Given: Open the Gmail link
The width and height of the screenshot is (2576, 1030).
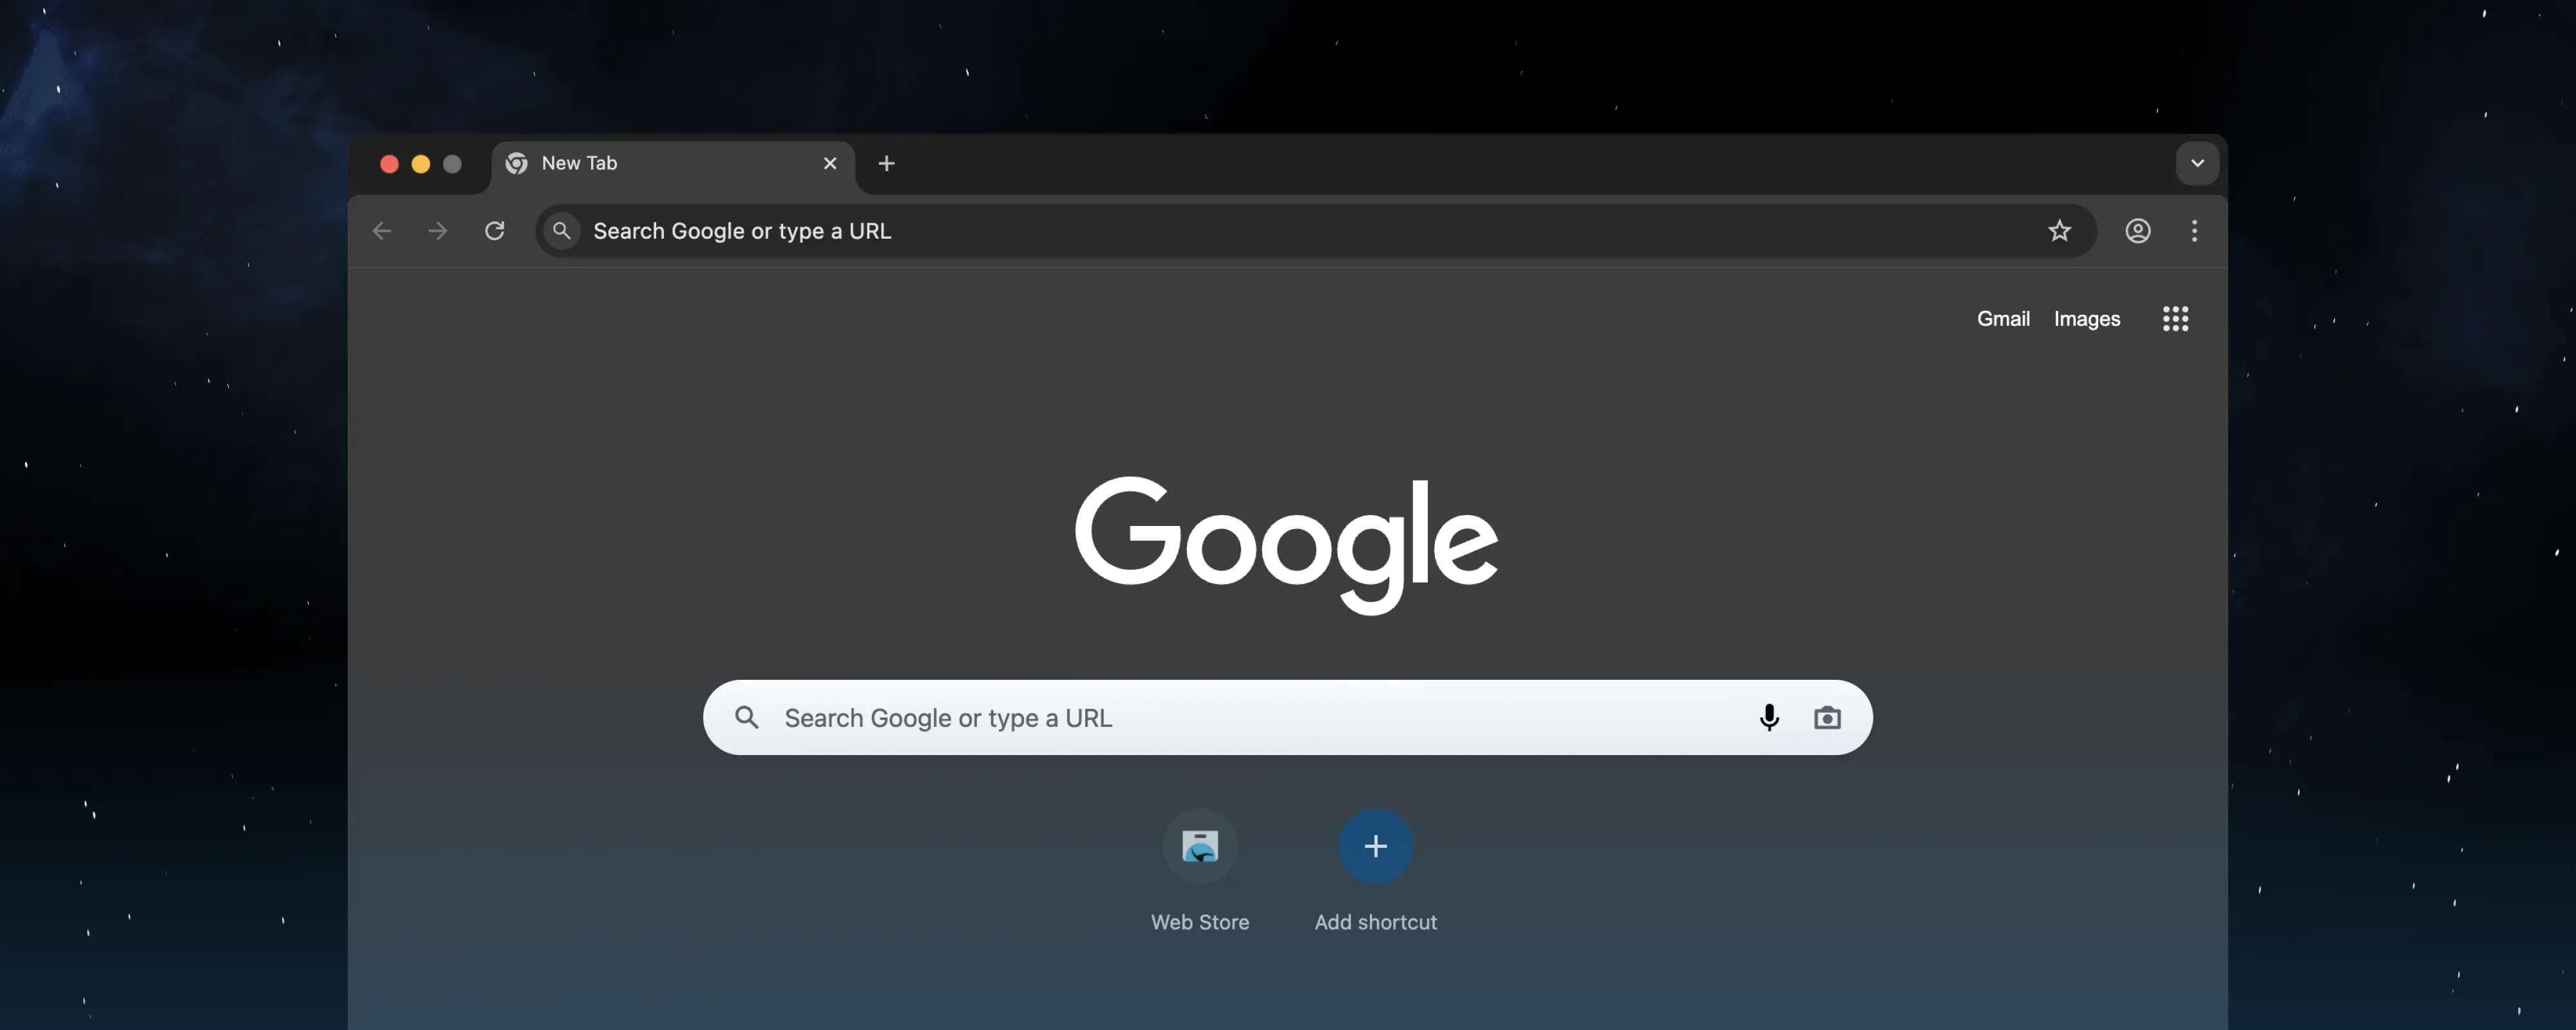Looking at the screenshot, I should 2002,319.
